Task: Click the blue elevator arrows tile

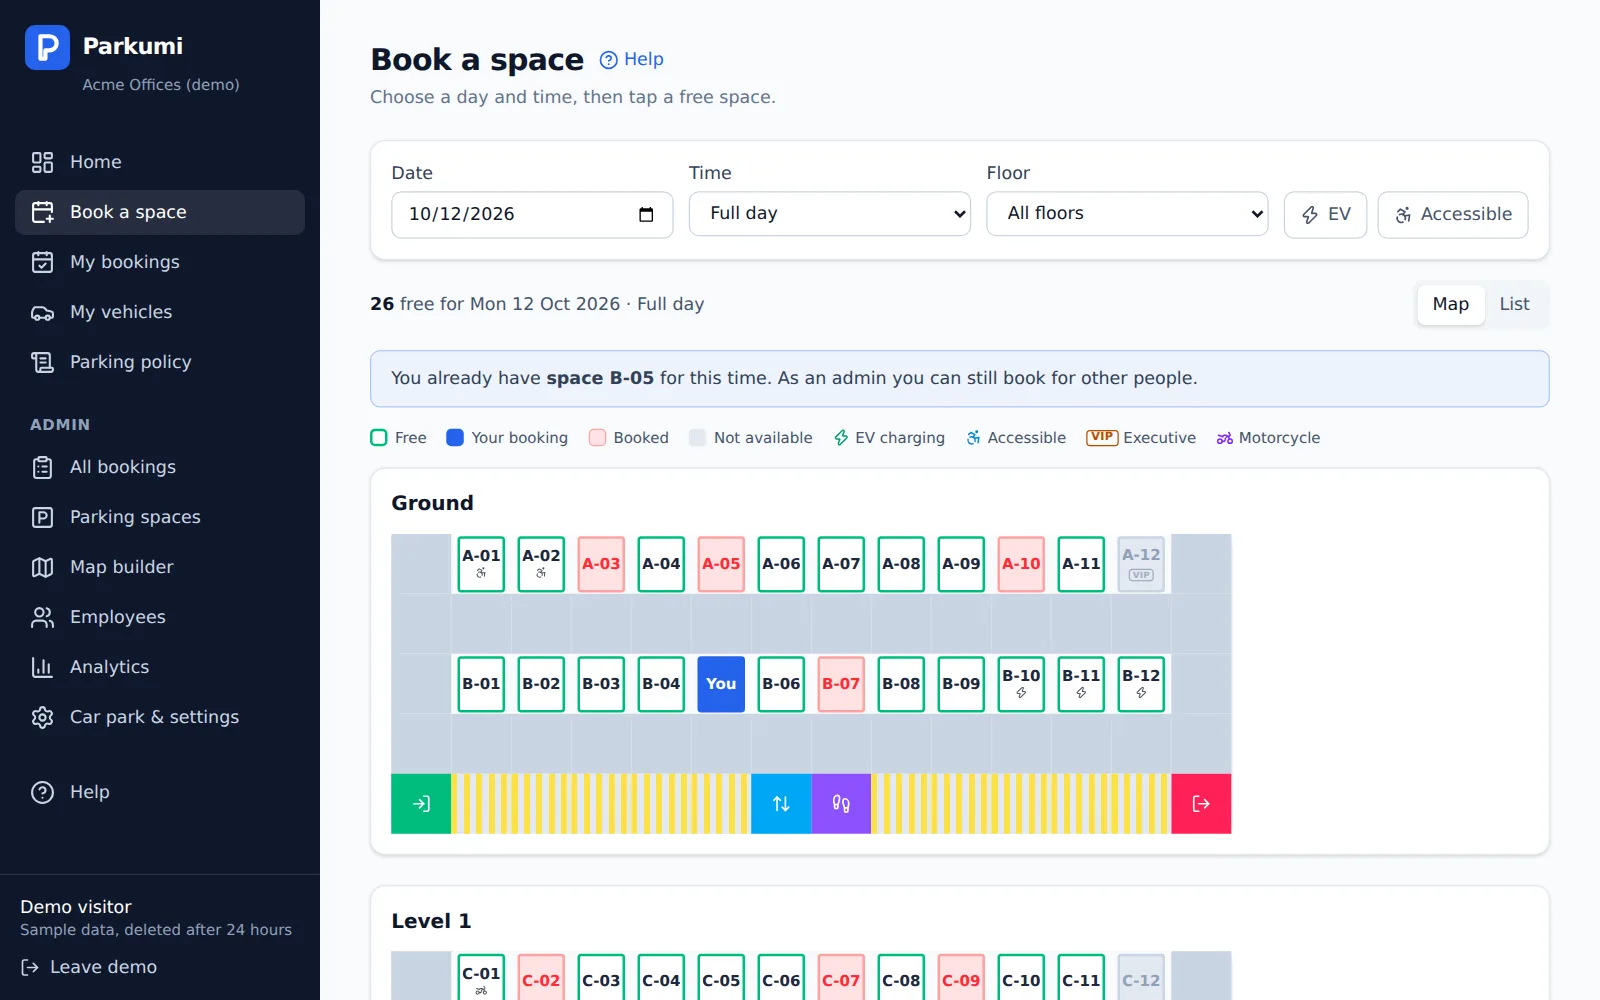Action: coord(781,804)
